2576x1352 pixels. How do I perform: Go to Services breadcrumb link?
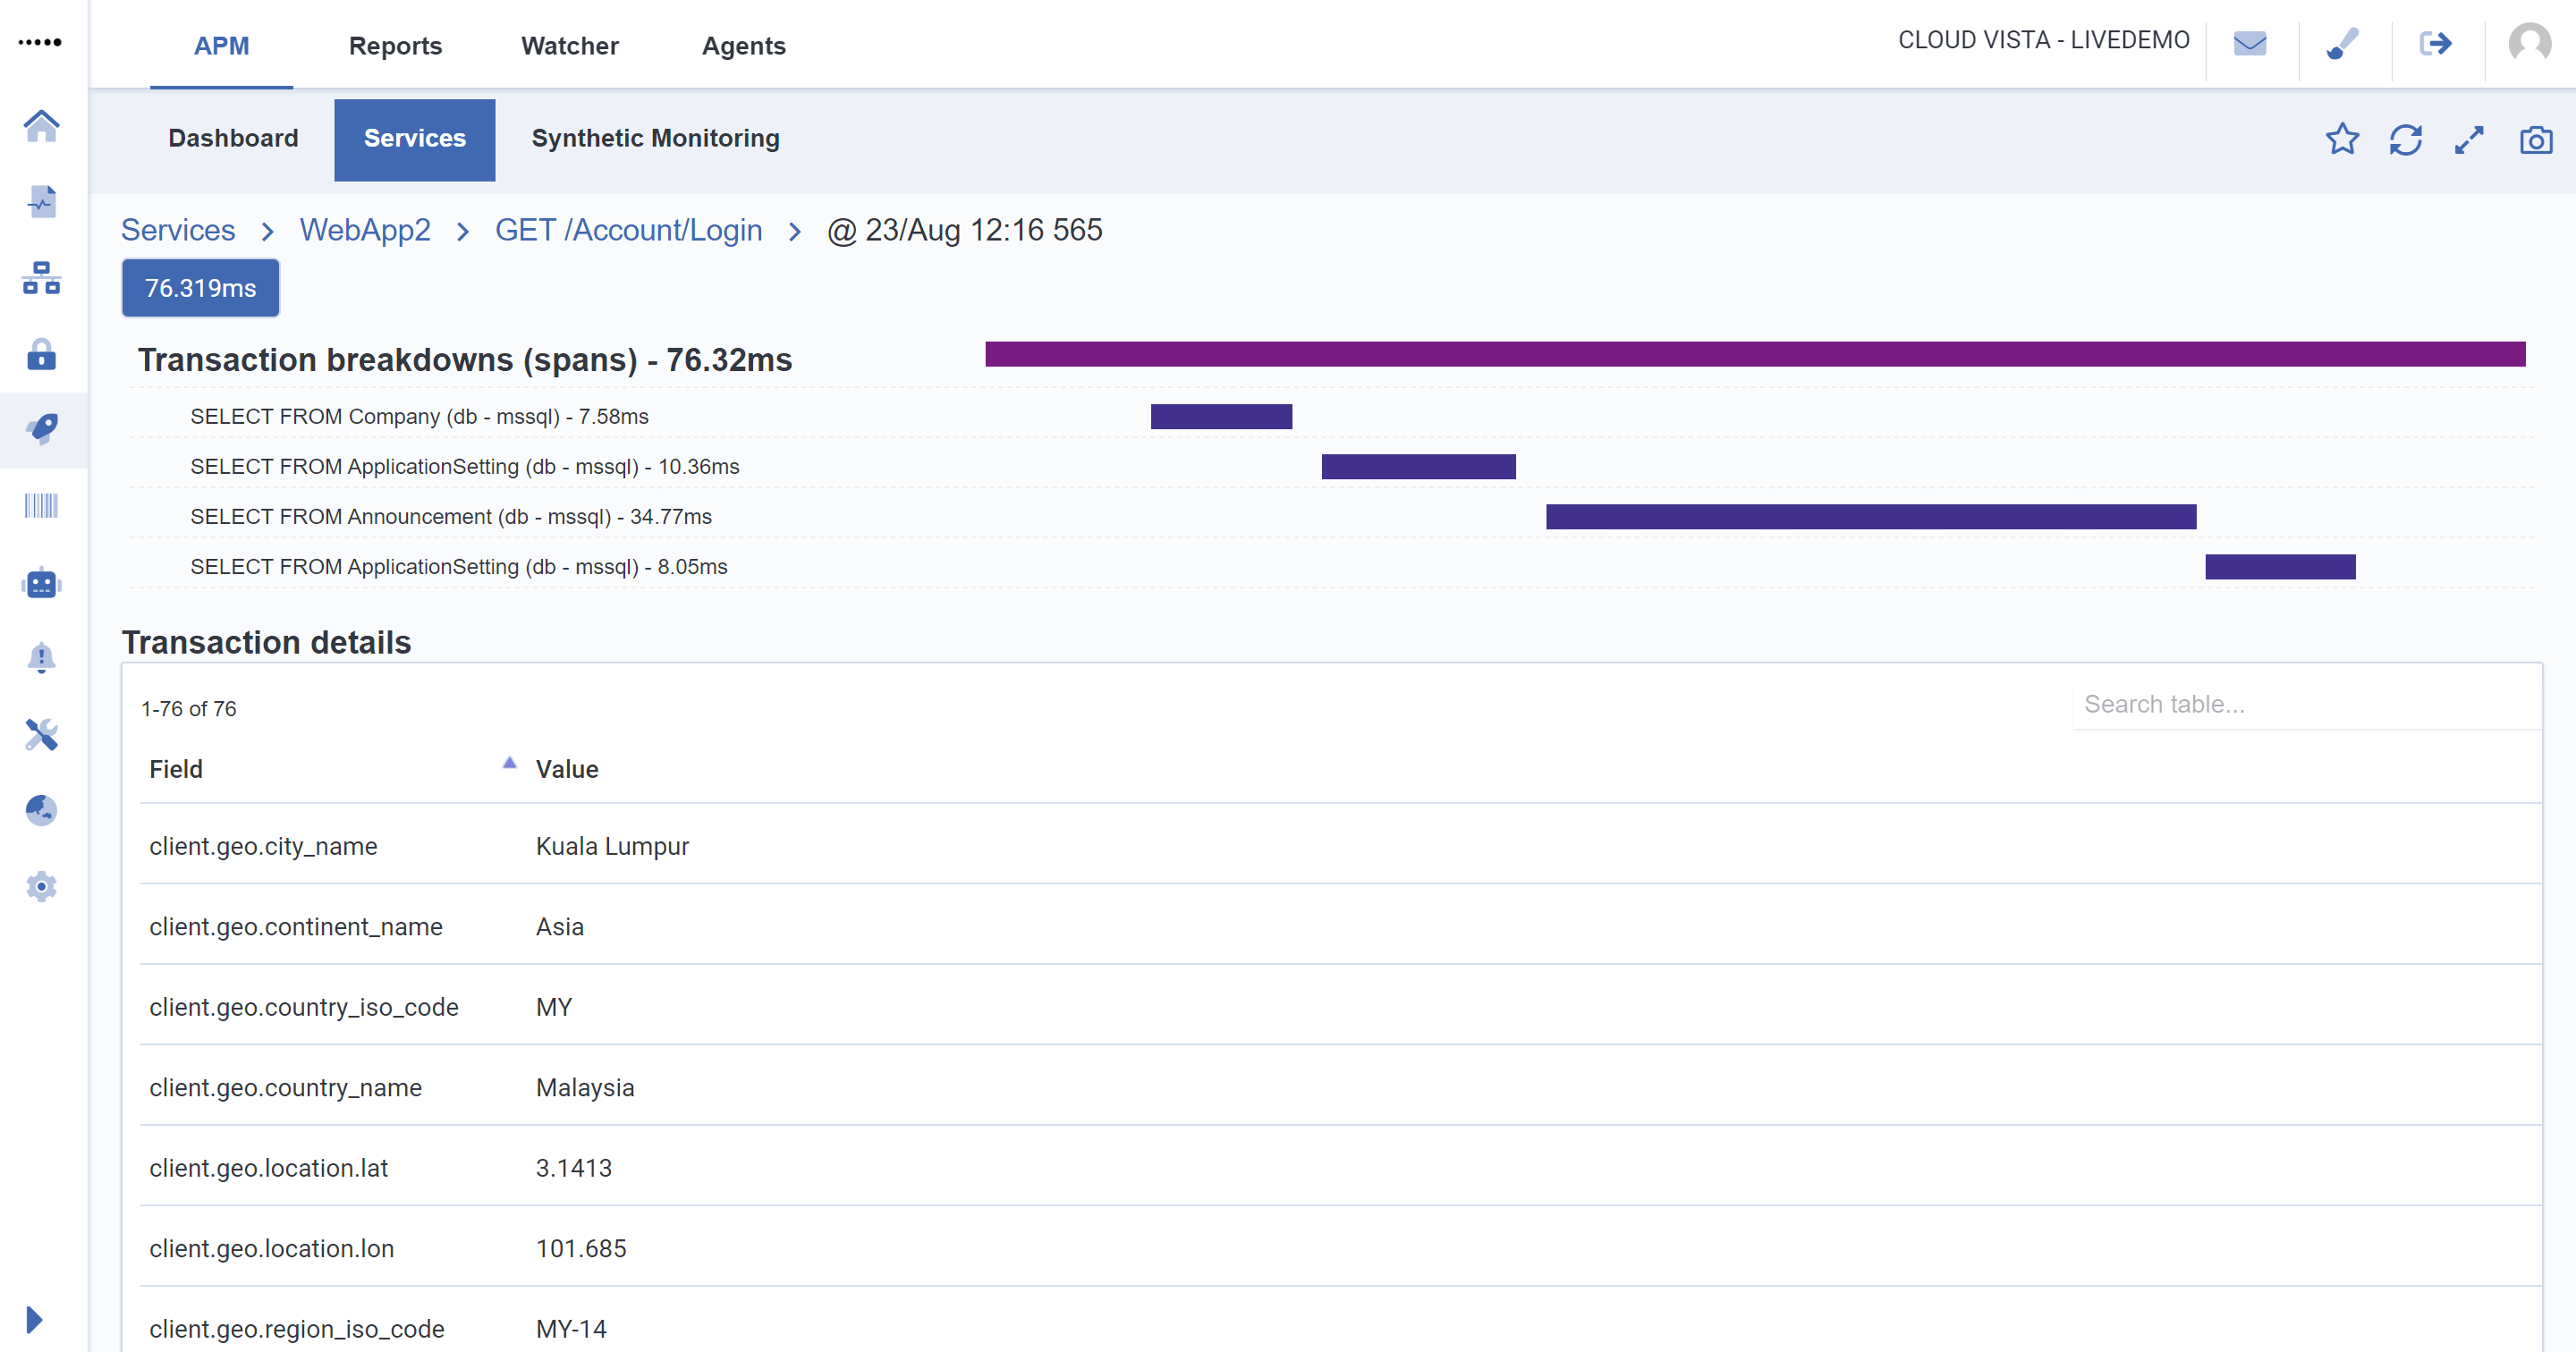pos(178,230)
